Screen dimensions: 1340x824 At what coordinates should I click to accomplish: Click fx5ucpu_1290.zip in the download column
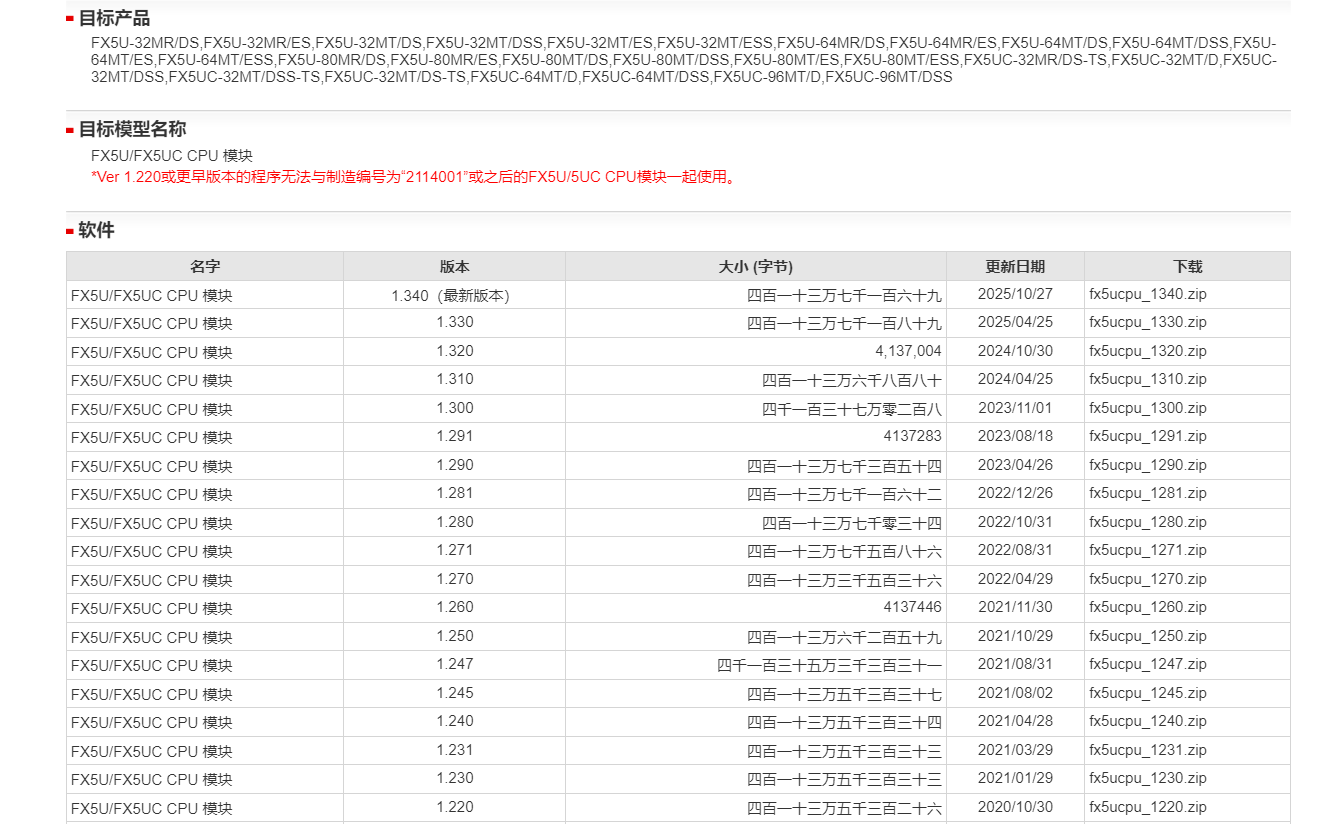coord(1147,465)
